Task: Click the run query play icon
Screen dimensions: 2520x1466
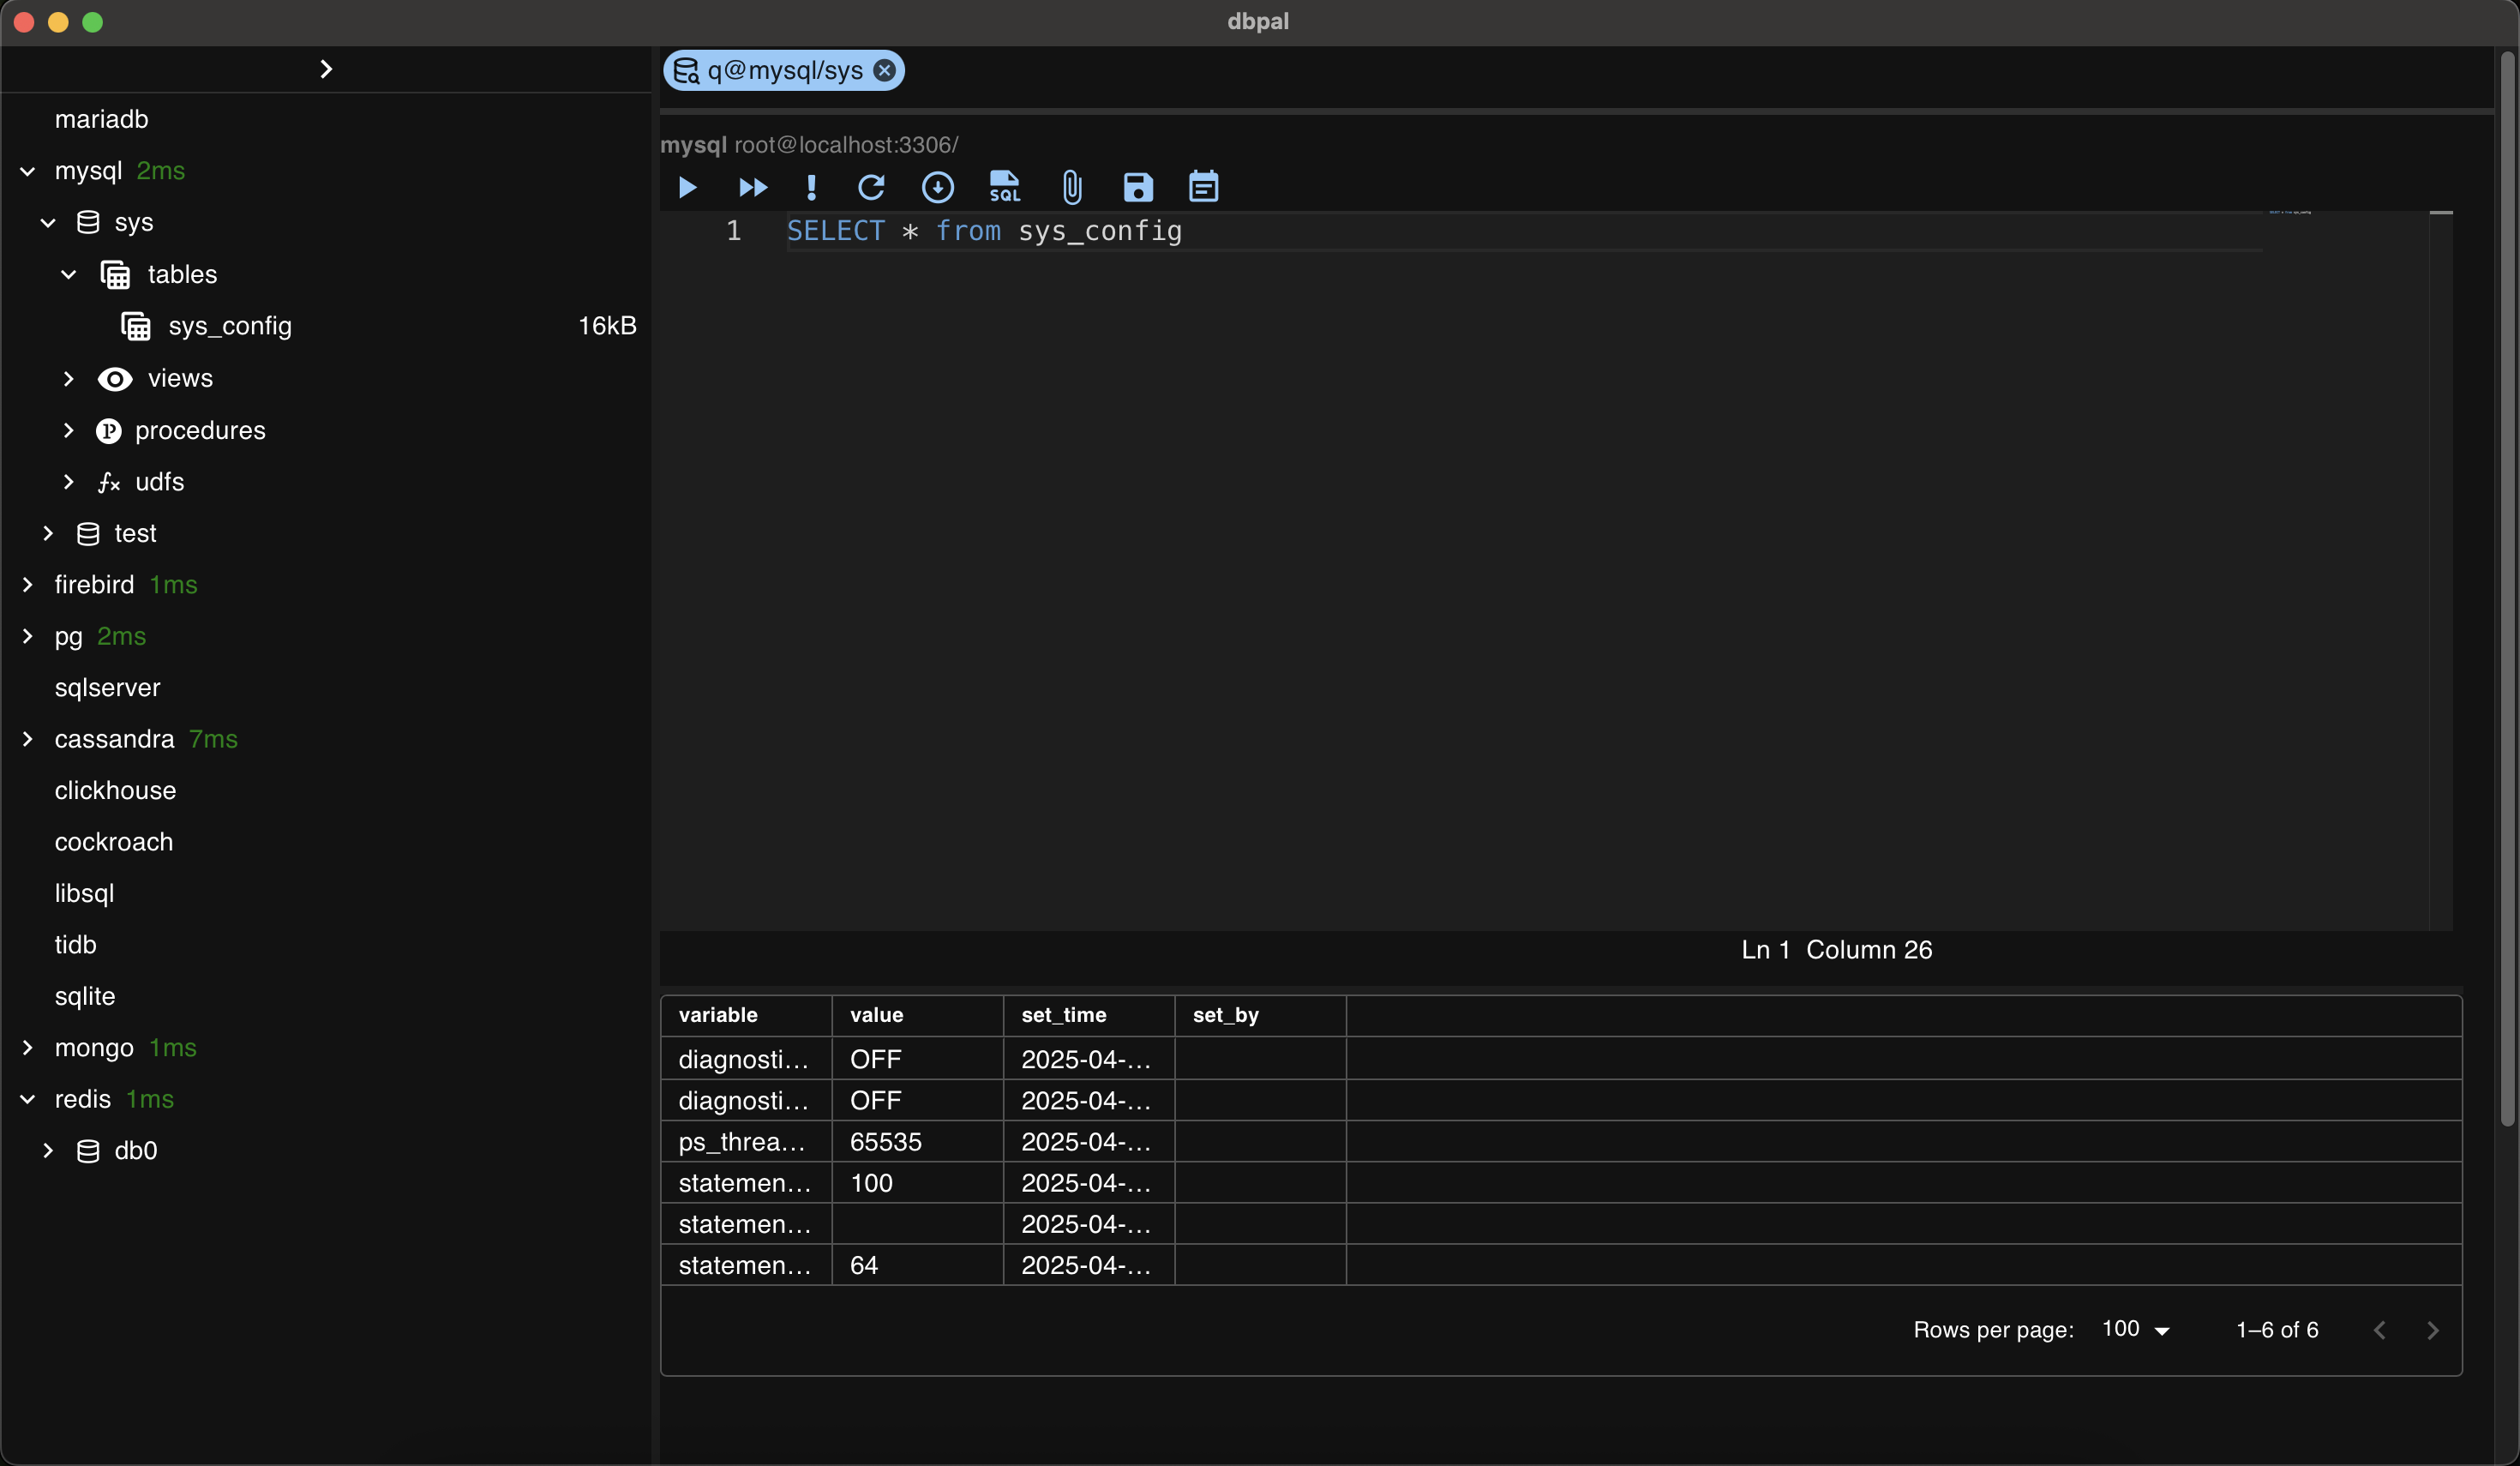Action: point(687,187)
